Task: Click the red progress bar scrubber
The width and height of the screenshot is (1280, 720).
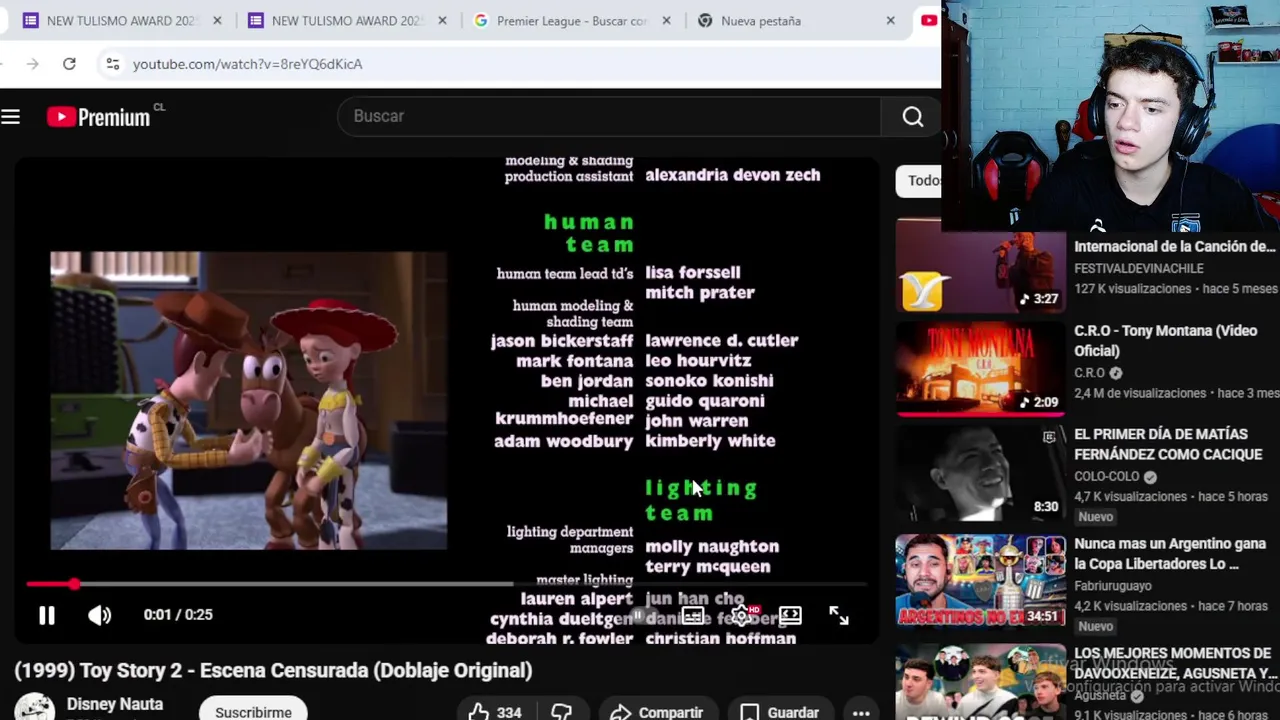Action: 74,584
